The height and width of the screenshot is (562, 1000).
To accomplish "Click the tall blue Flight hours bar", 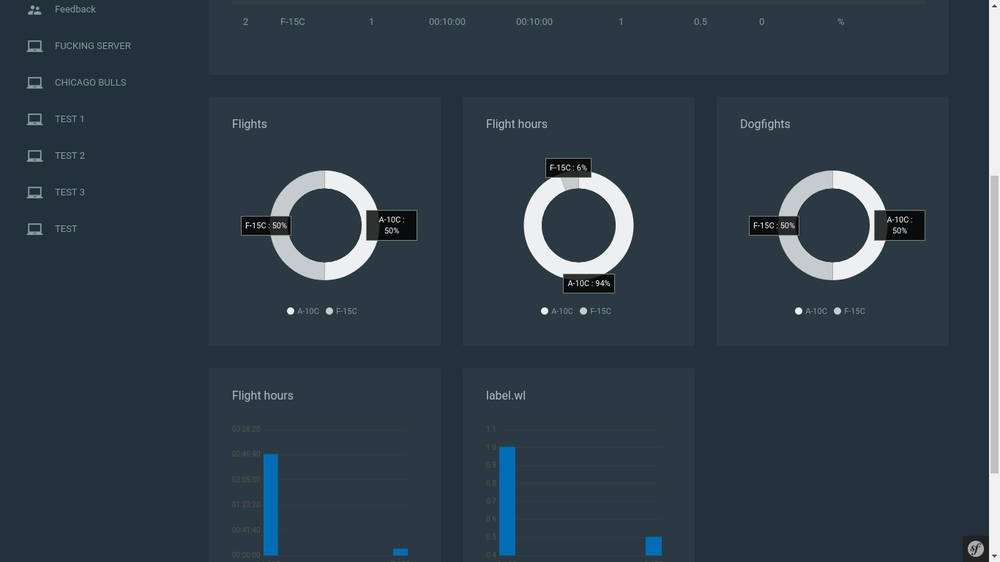I will 271,505.
